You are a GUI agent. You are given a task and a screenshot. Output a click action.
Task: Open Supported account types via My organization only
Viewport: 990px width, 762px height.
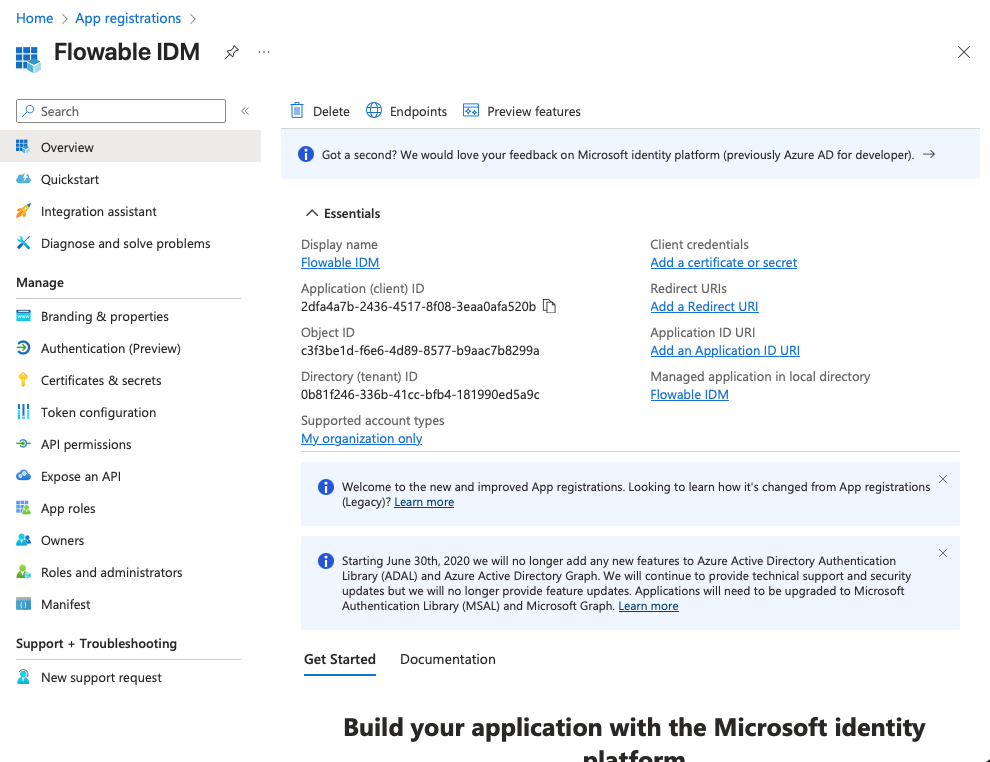[x=361, y=438]
